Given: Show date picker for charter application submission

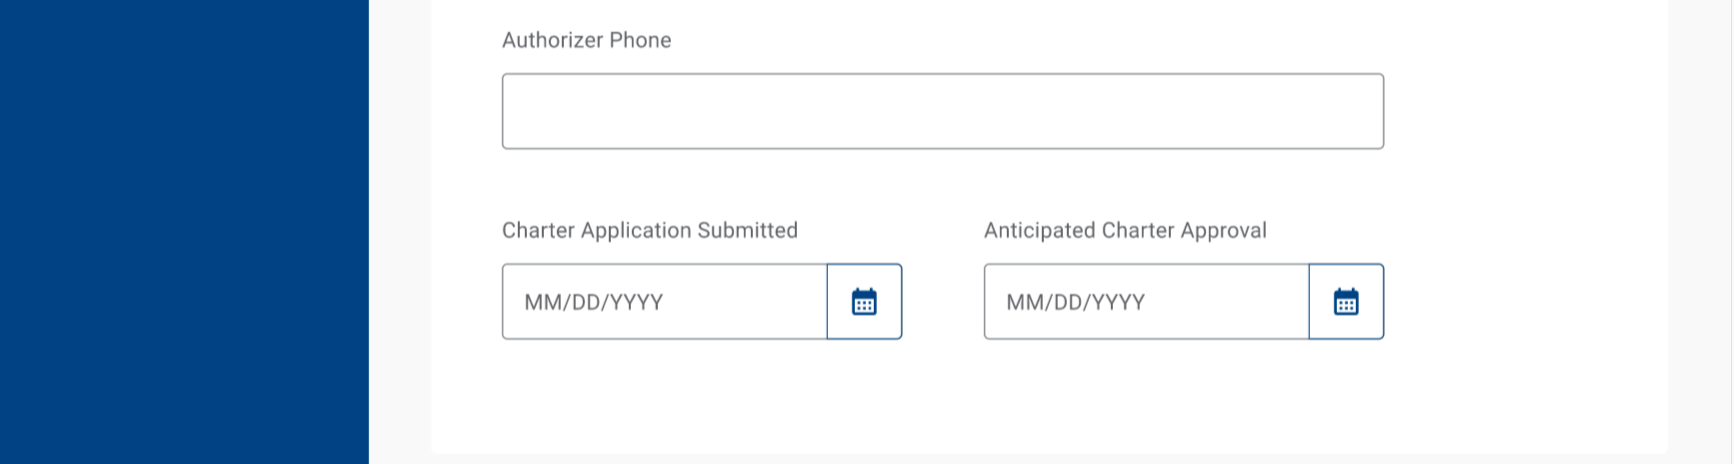Looking at the screenshot, I should point(864,302).
